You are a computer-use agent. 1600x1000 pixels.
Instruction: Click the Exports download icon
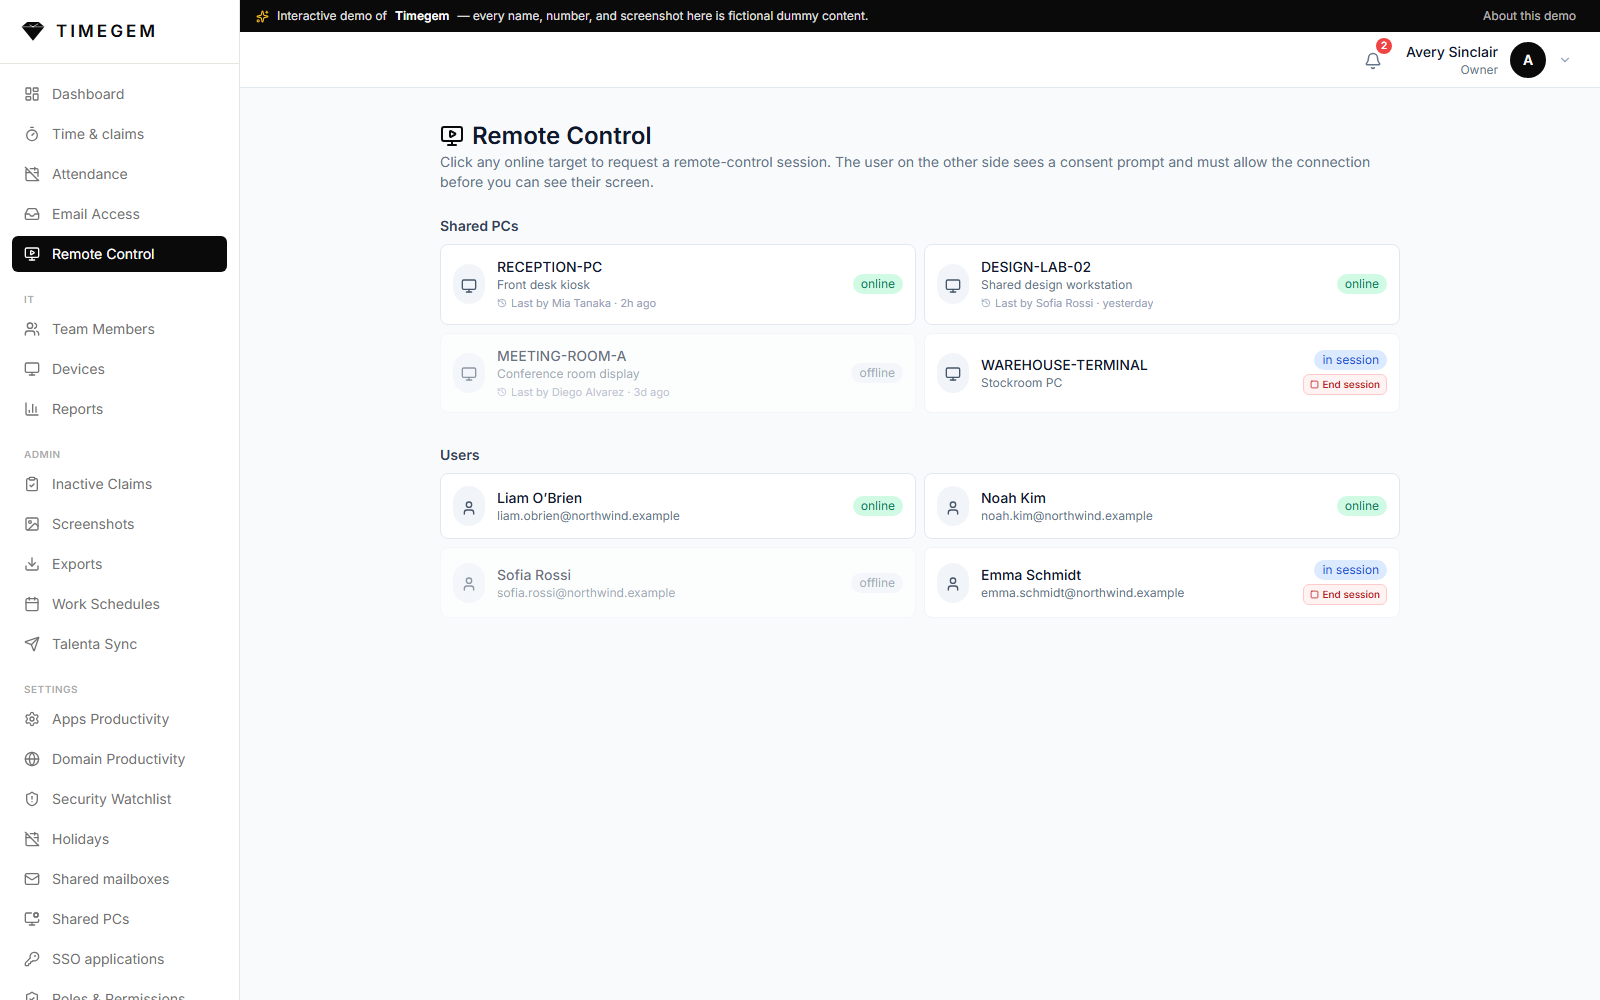tap(32, 564)
